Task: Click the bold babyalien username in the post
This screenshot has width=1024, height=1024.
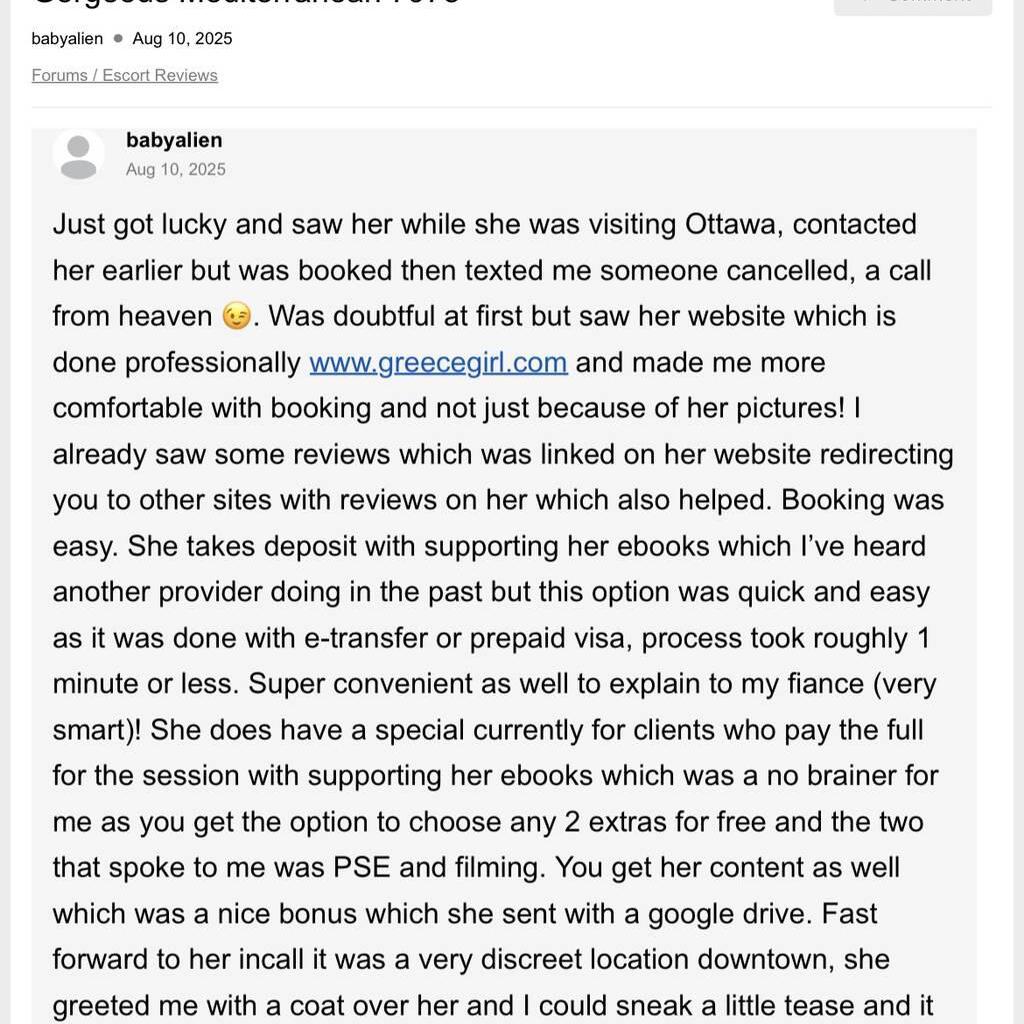Action: click(174, 140)
